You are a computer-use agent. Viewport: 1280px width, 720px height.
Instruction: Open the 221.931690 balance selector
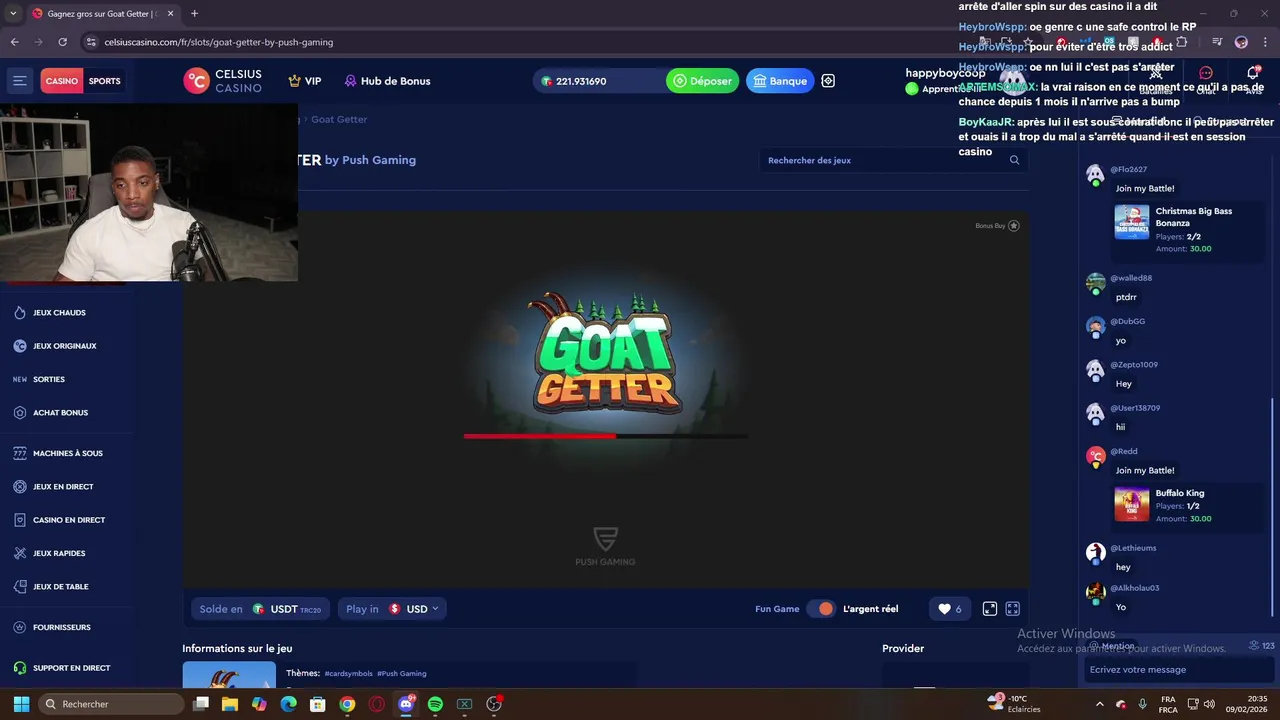597,81
